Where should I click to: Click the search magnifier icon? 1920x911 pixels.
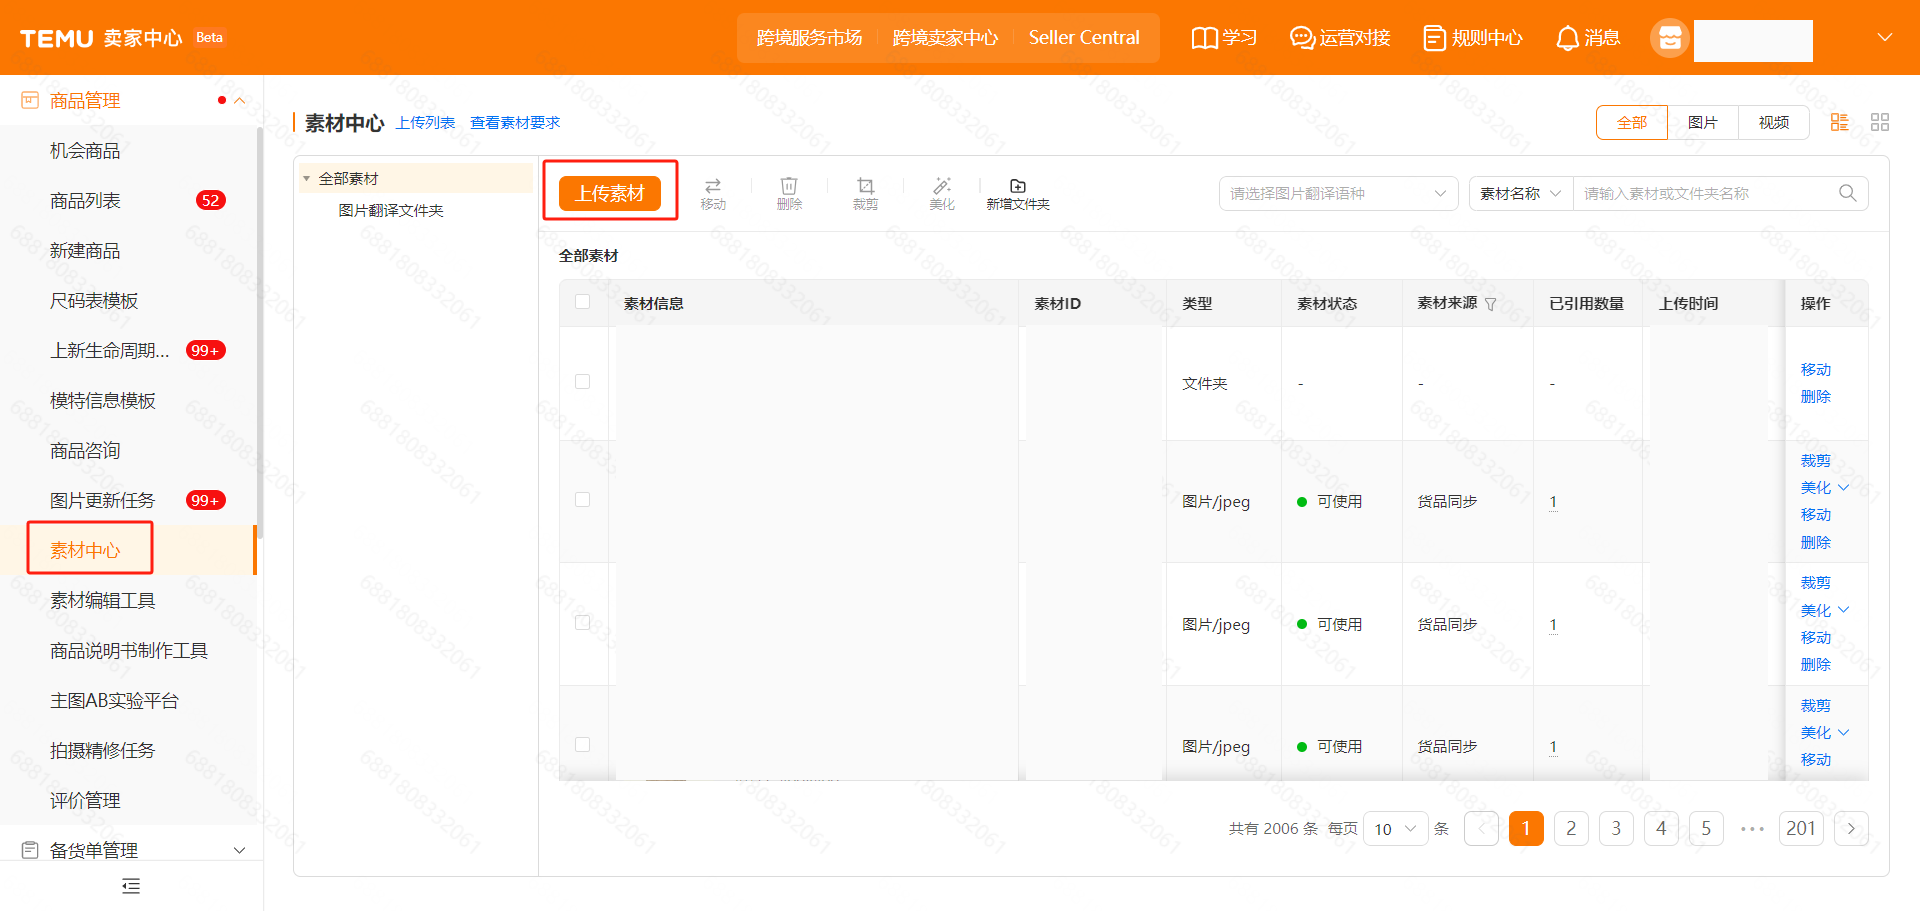coord(1847,193)
